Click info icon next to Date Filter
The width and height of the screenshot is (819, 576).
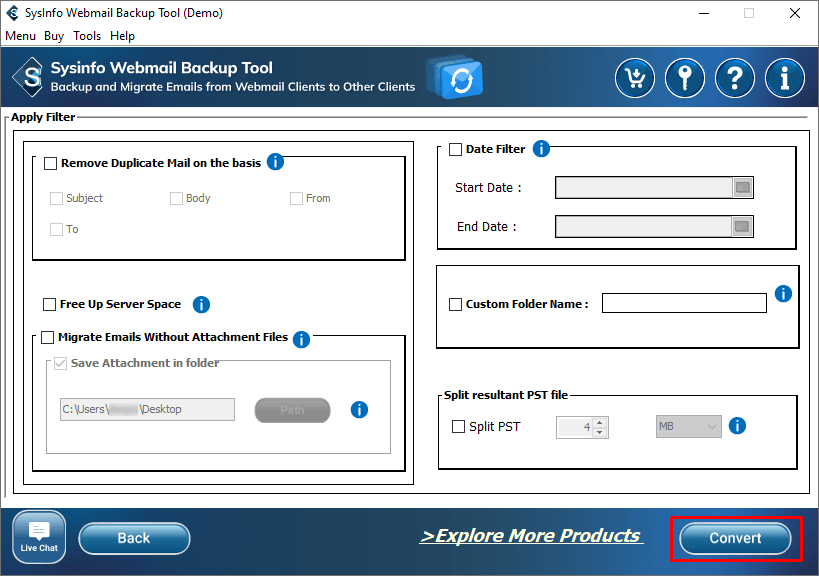coord(541,149)
